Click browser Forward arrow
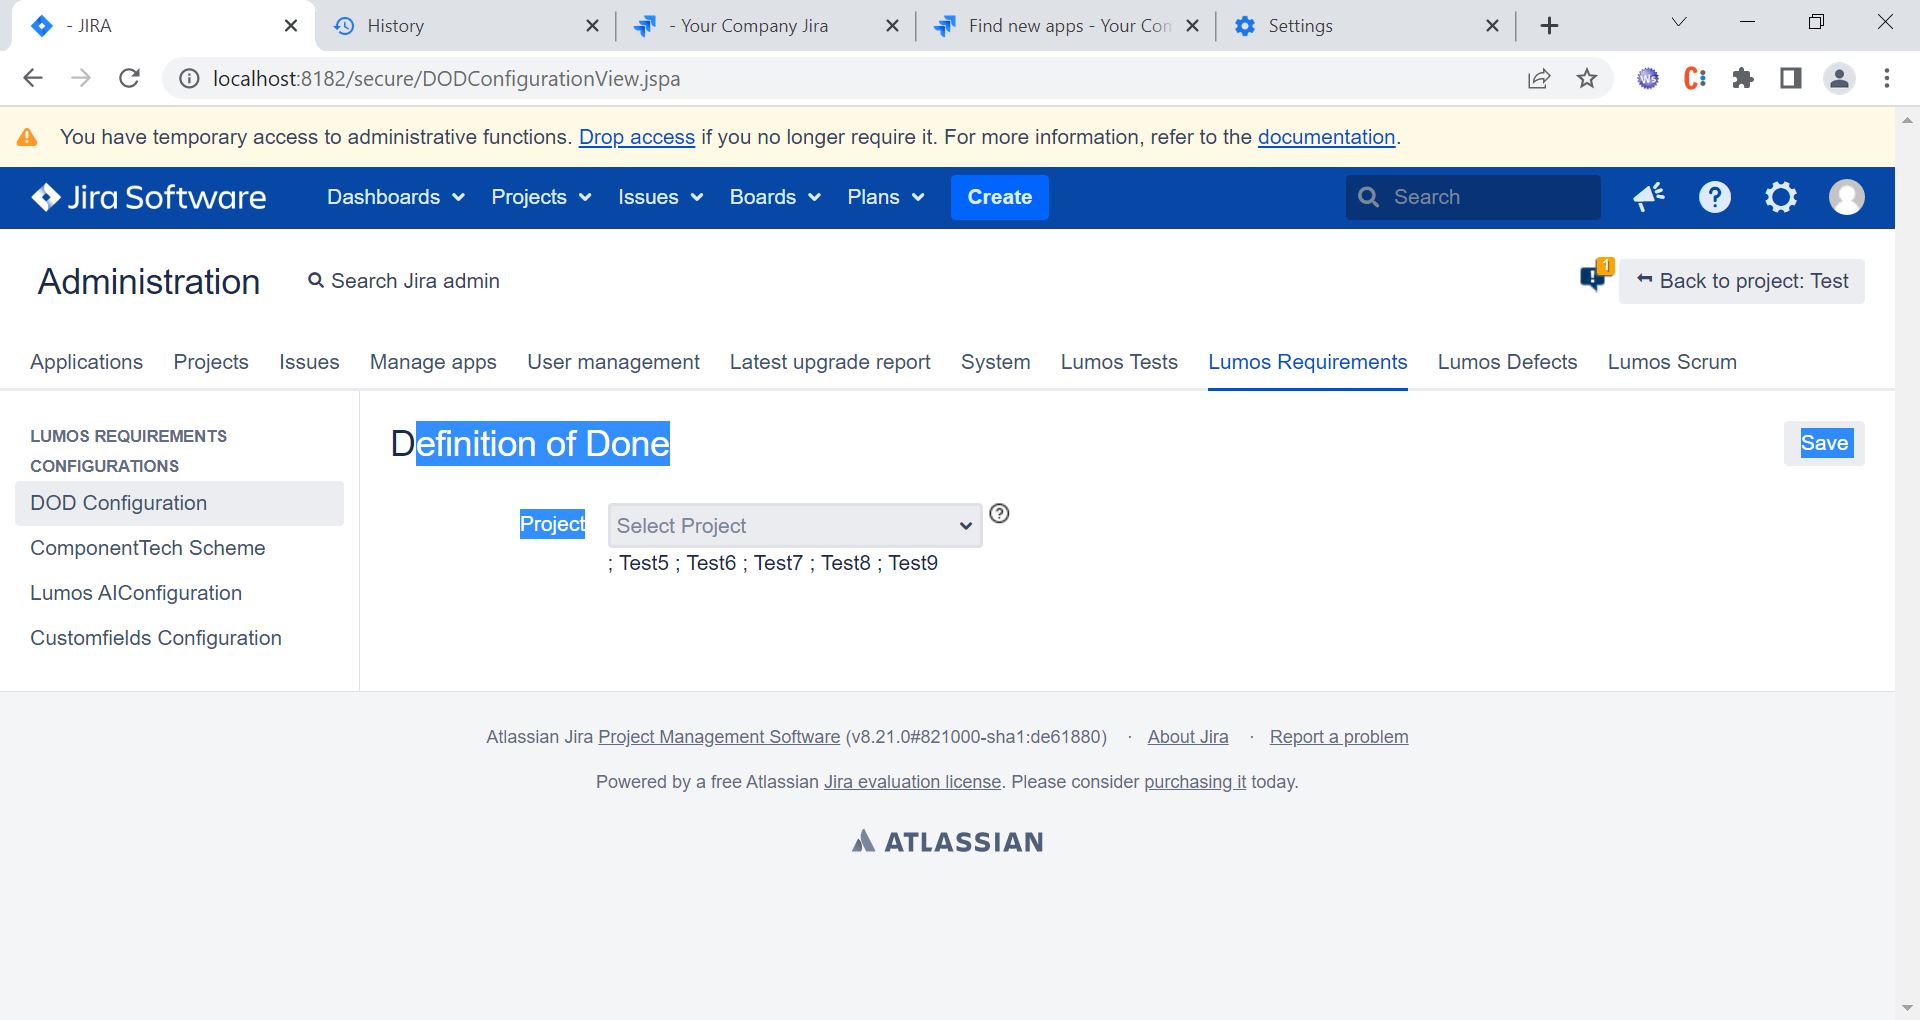Image resolution: width=1920 pixels, height=1020 pixels. click(x=81, y=78)
